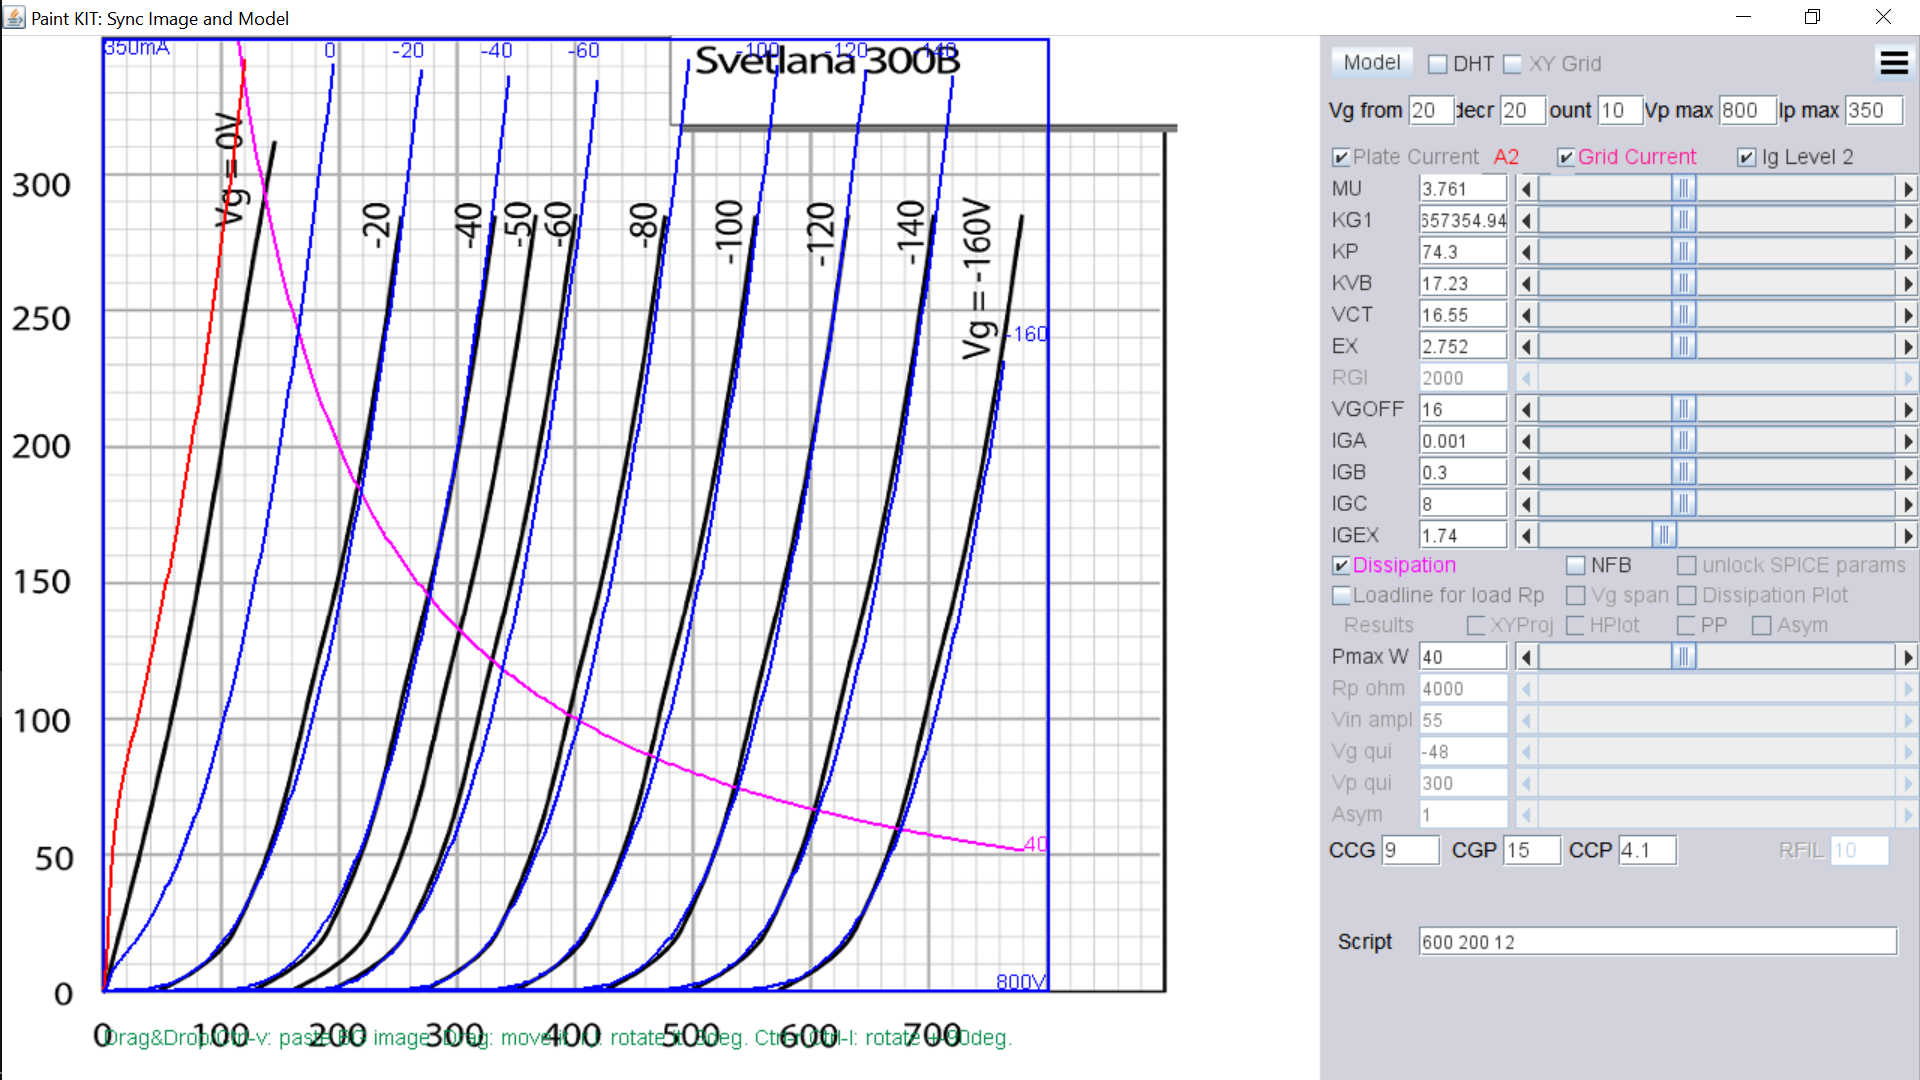Click the Script text field

(x=1658, y=942)
